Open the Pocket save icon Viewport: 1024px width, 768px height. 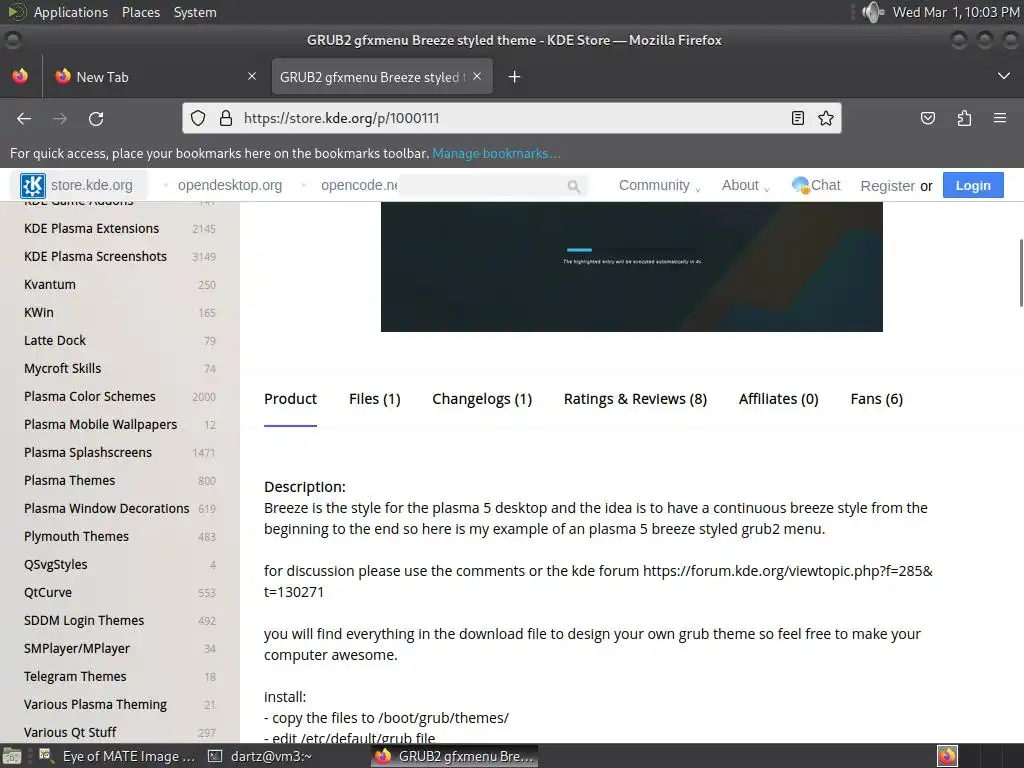[x=927, y=118]
